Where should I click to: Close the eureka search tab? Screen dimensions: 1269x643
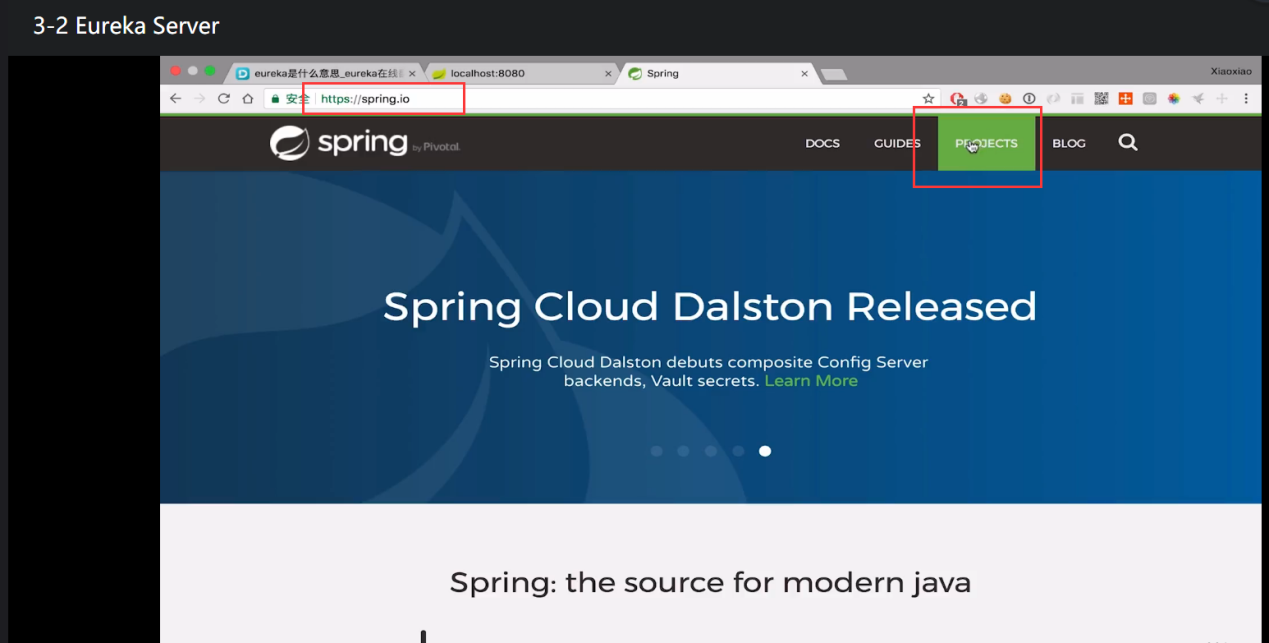click(x=412, y=74)
